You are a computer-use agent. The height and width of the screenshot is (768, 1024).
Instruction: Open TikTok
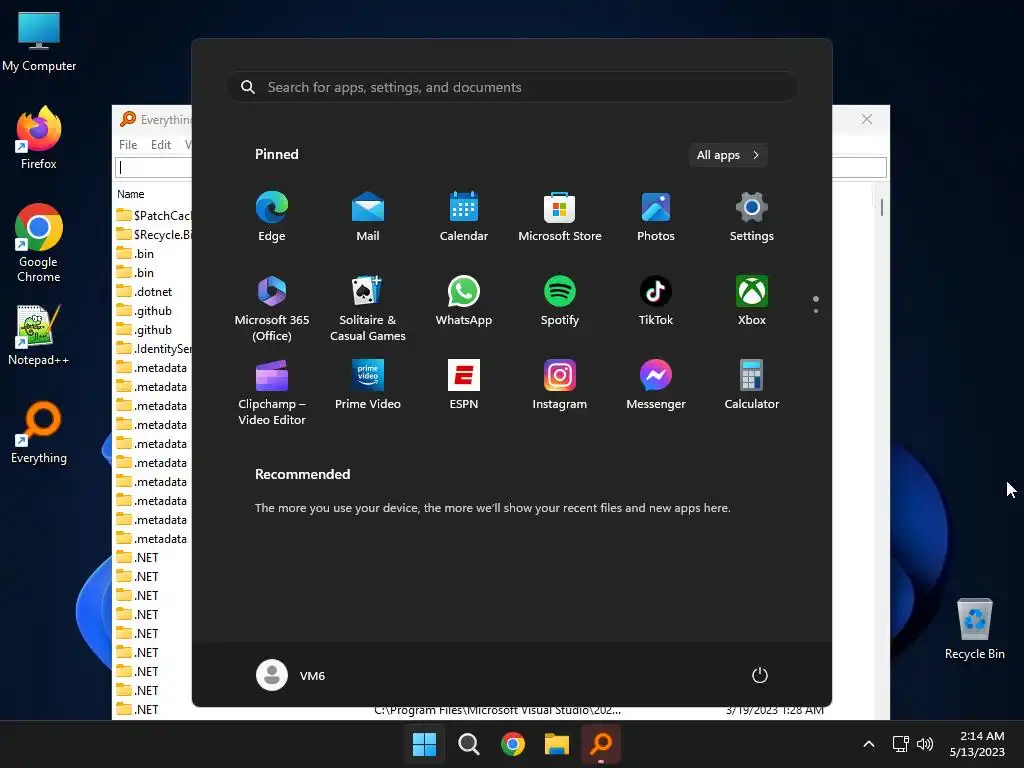[x=656, y=301]
